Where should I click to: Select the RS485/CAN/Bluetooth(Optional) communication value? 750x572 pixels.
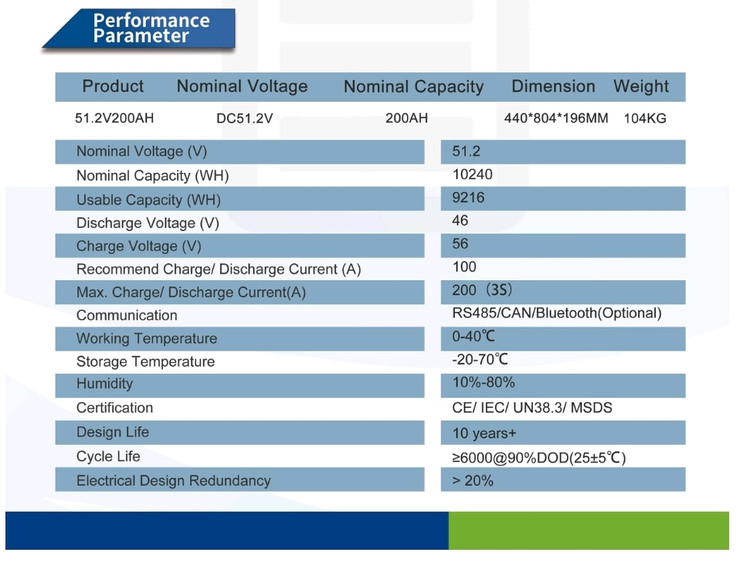click(x=556, y=313)
